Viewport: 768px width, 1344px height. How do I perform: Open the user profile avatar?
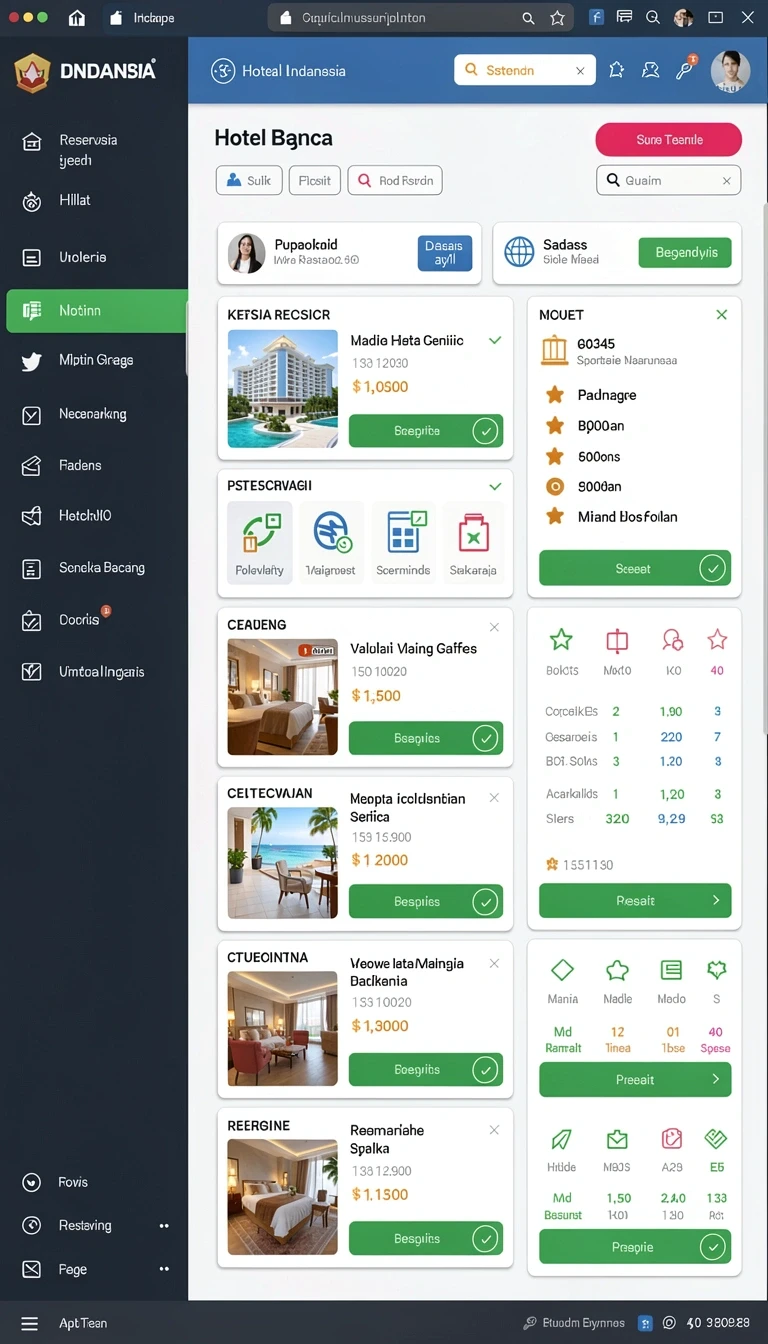tap(730, 71)
